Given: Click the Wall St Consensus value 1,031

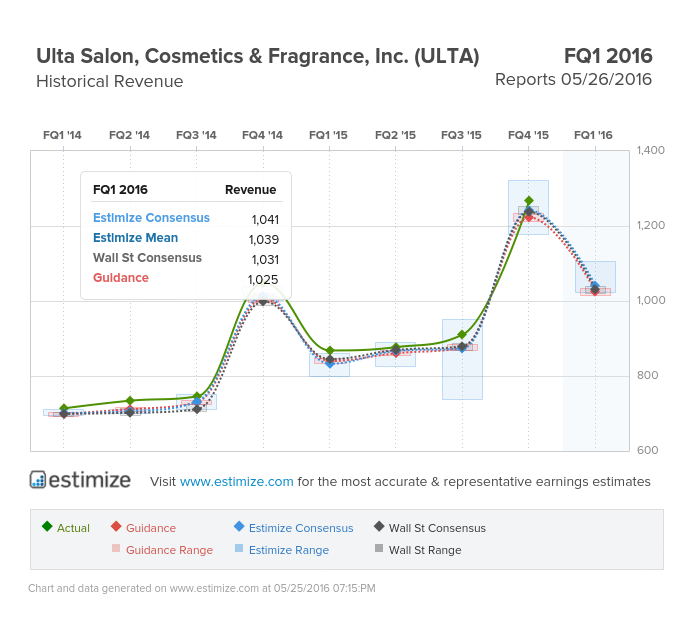Looking at the screenshot, I should coord(265,260).
